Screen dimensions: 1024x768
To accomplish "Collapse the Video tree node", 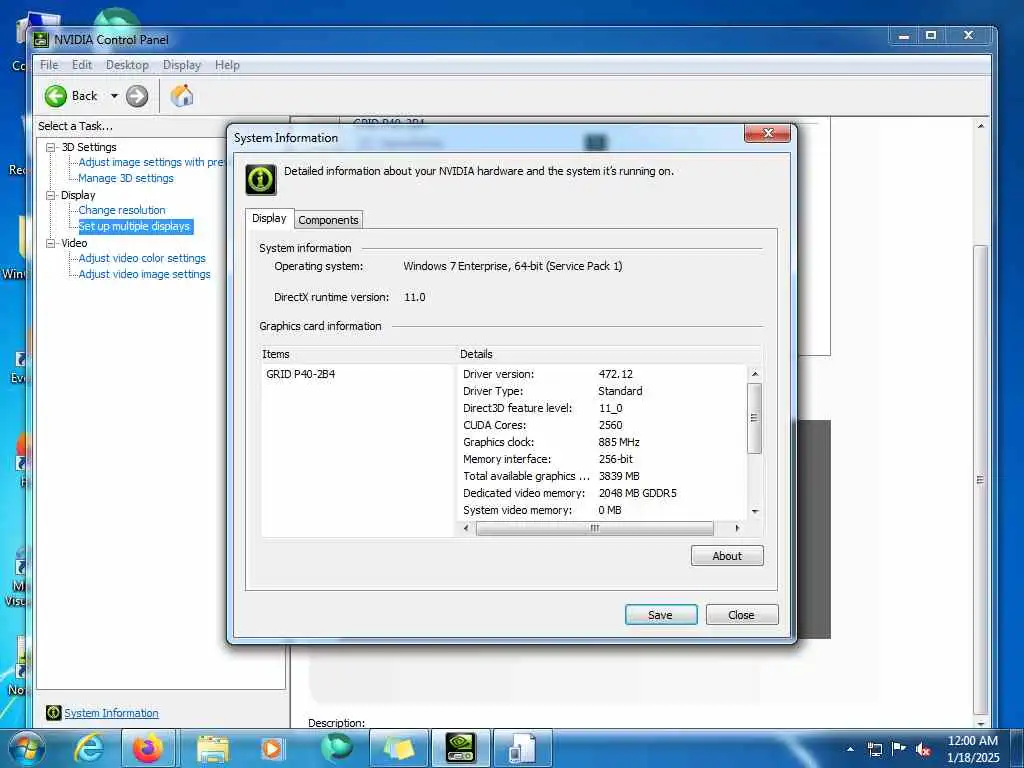I will 50,243.
